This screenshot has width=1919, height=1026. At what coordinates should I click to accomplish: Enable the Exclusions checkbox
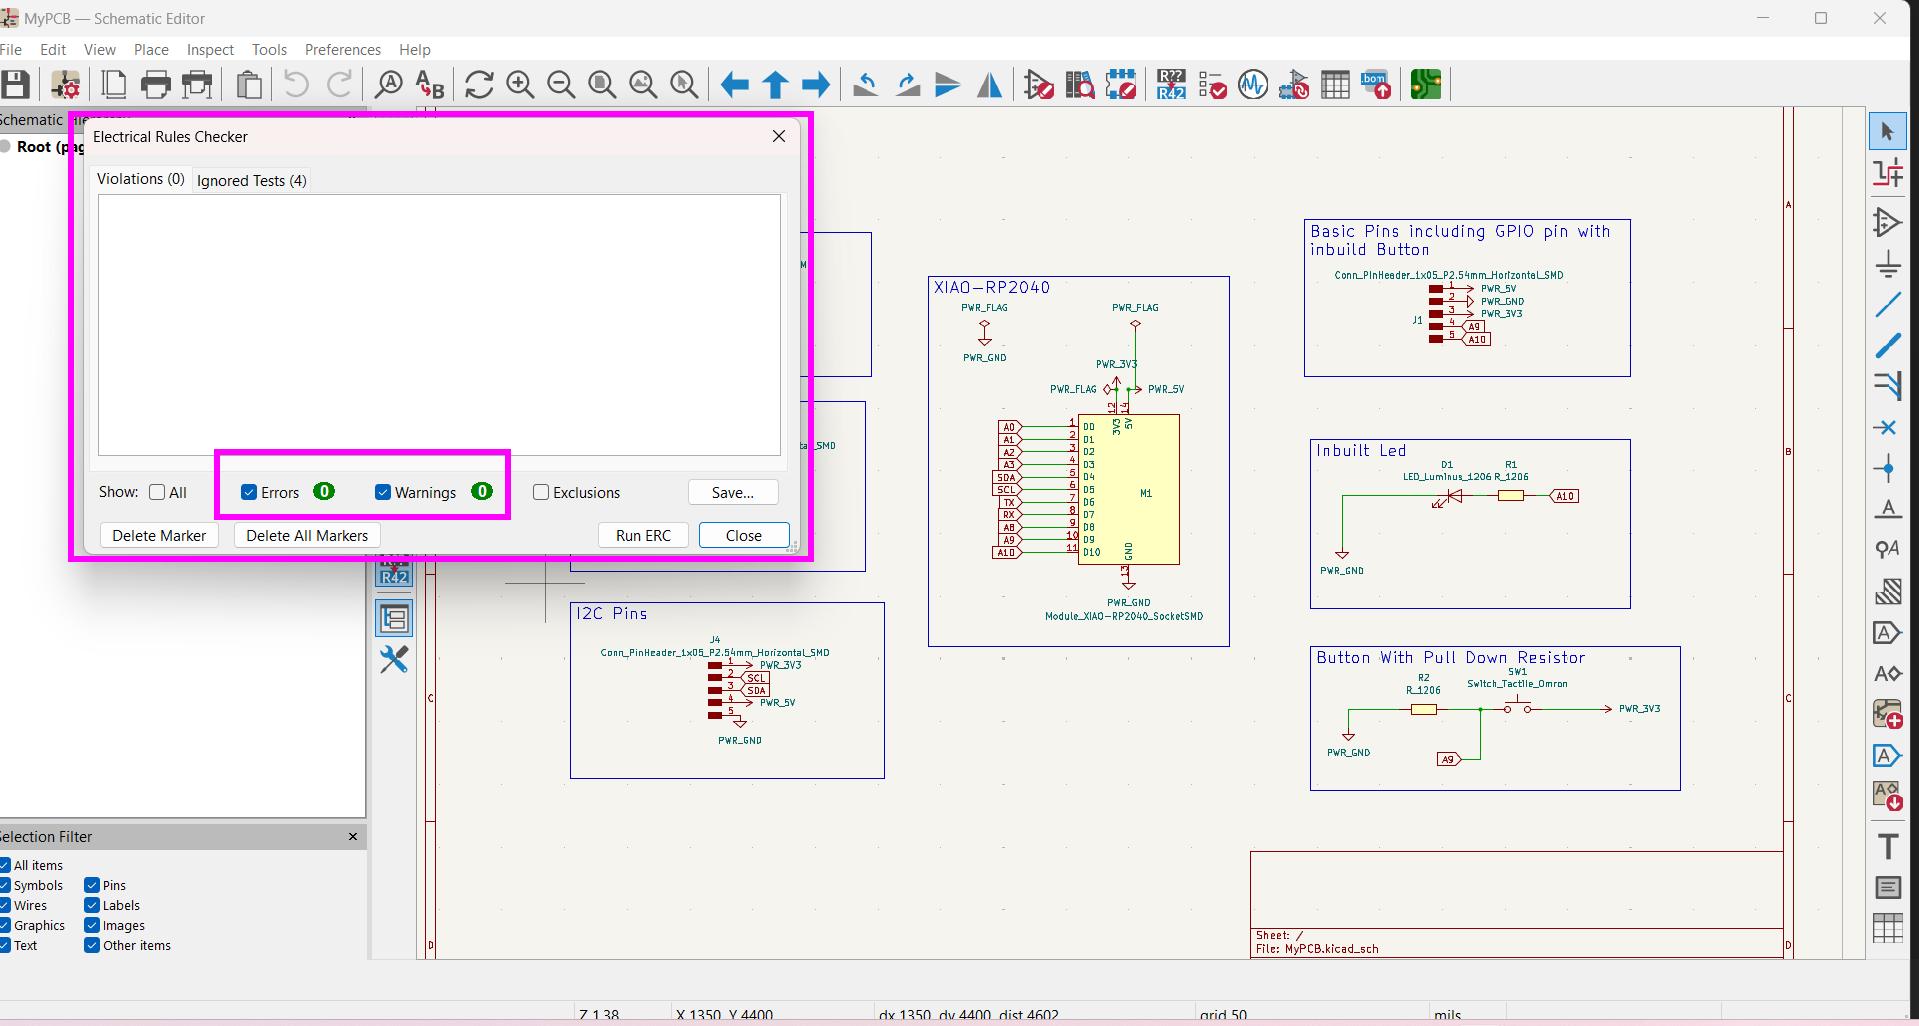click(541, 492)
